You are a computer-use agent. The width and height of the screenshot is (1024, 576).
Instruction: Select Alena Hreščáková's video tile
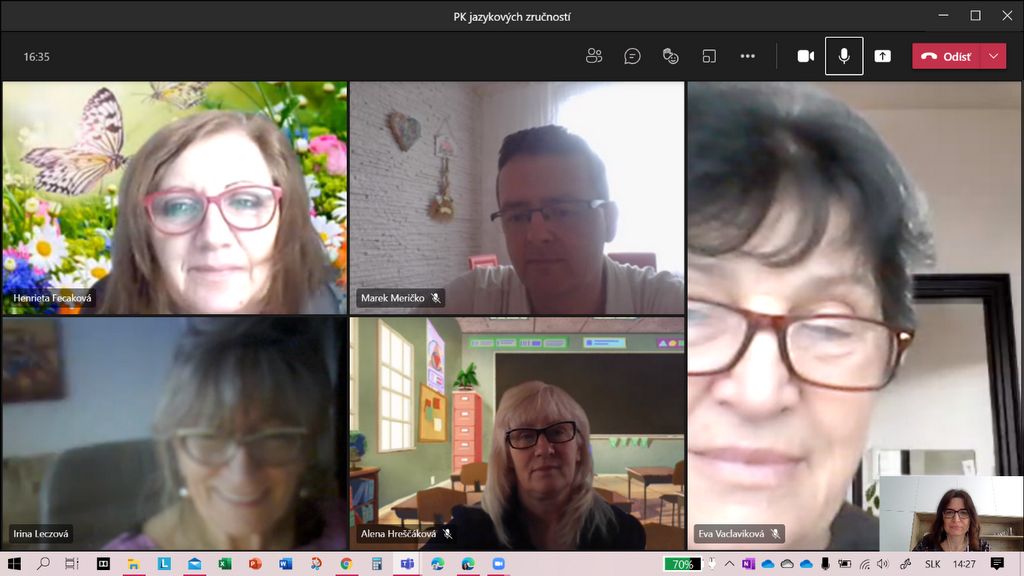click(x=517, y=434)
